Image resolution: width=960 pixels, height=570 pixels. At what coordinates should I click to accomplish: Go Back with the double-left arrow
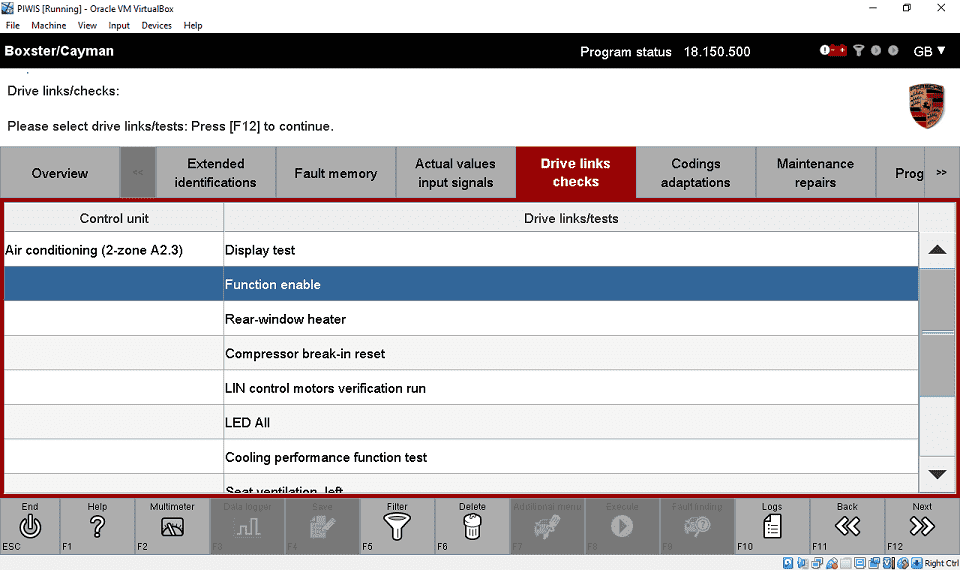click(847, 525)
